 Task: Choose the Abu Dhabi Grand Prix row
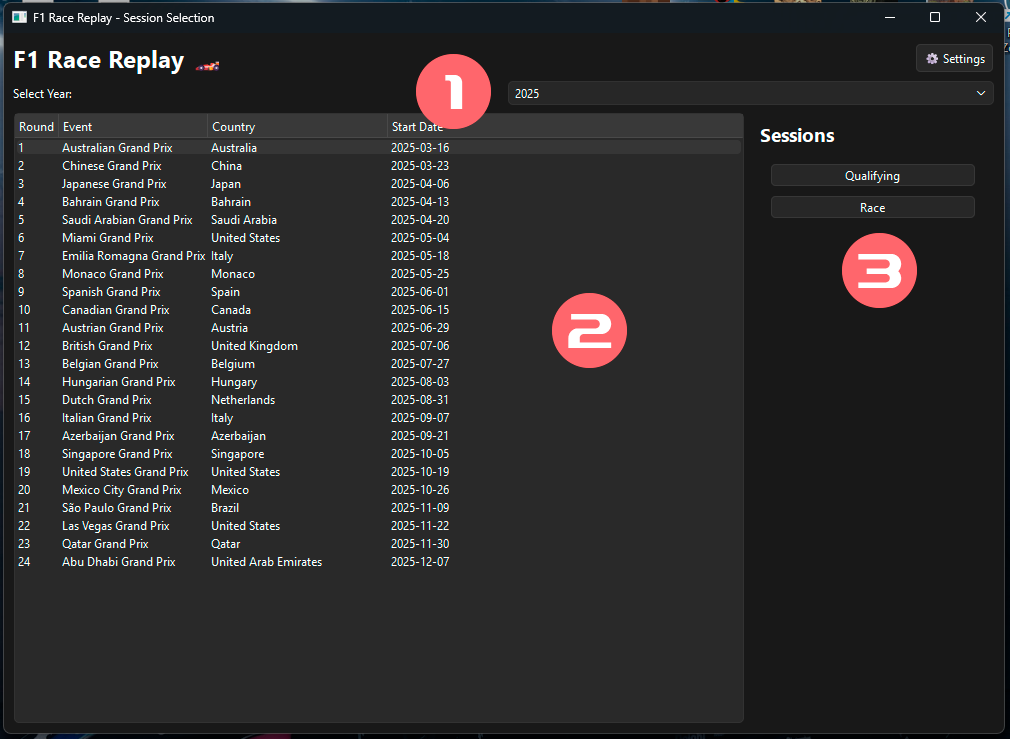pyautogui.click(x=118, y=562)
